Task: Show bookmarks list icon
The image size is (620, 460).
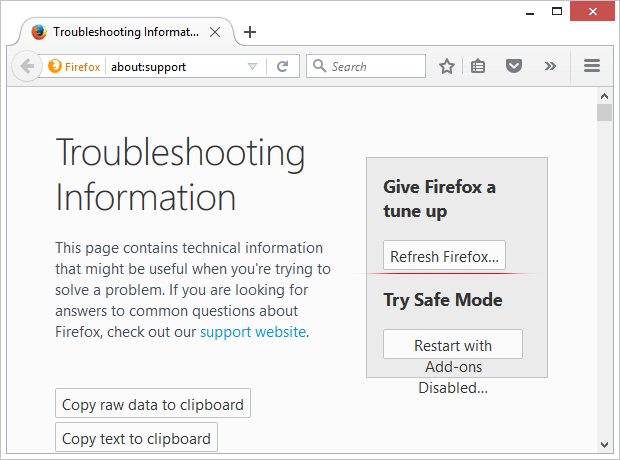Action: point(478,66)
